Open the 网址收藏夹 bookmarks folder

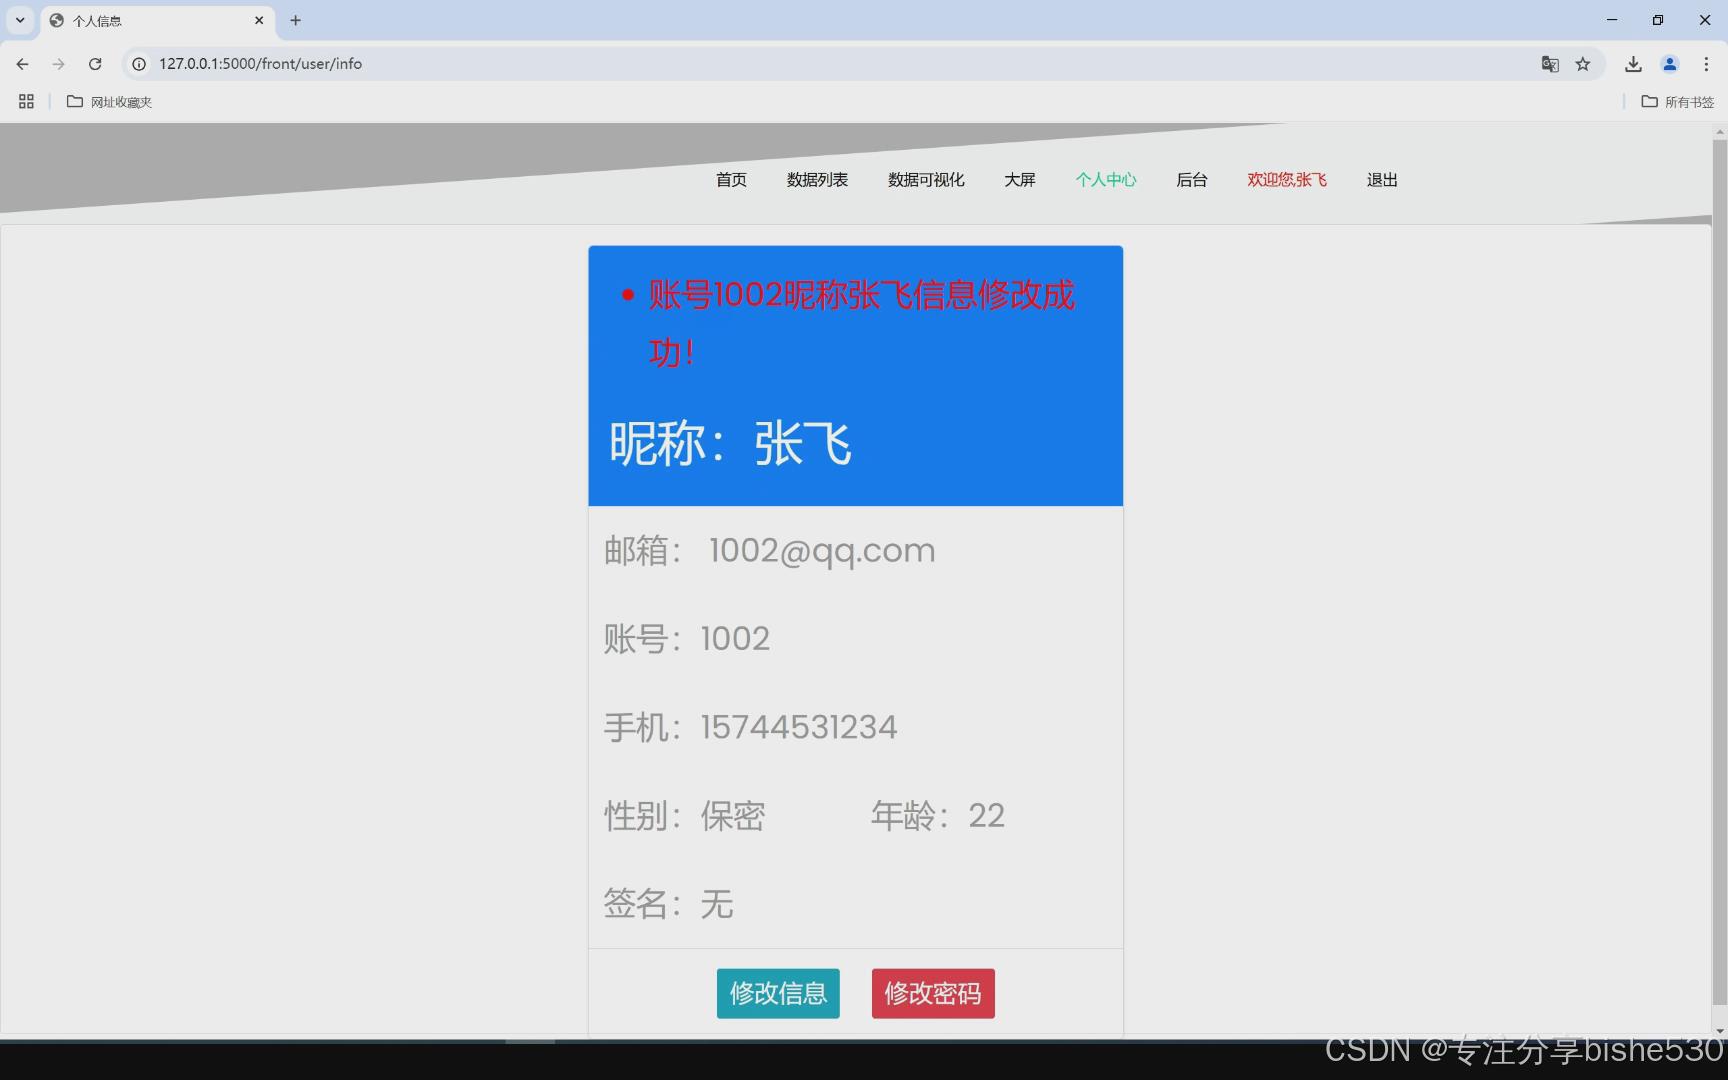tap(108, 101)
